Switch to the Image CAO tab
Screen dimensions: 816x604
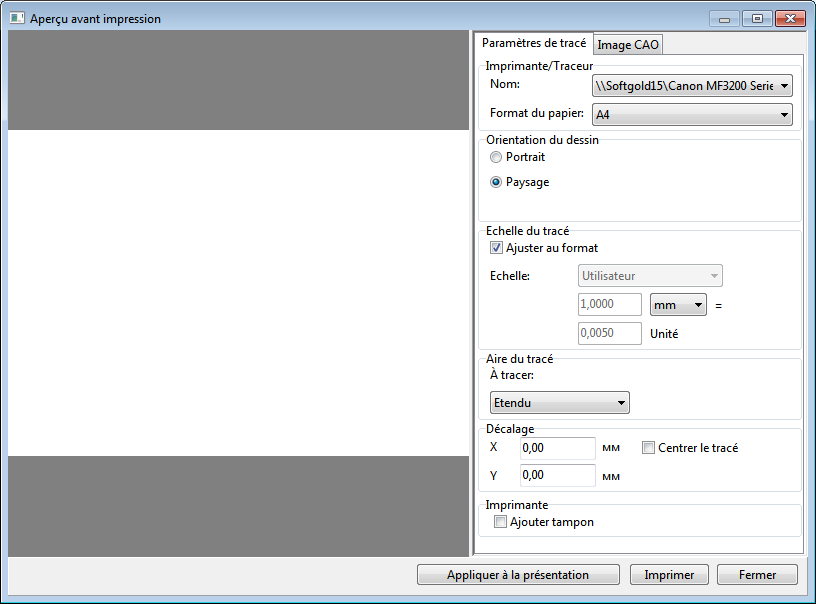pyautogui.click(x=628, y=45)
